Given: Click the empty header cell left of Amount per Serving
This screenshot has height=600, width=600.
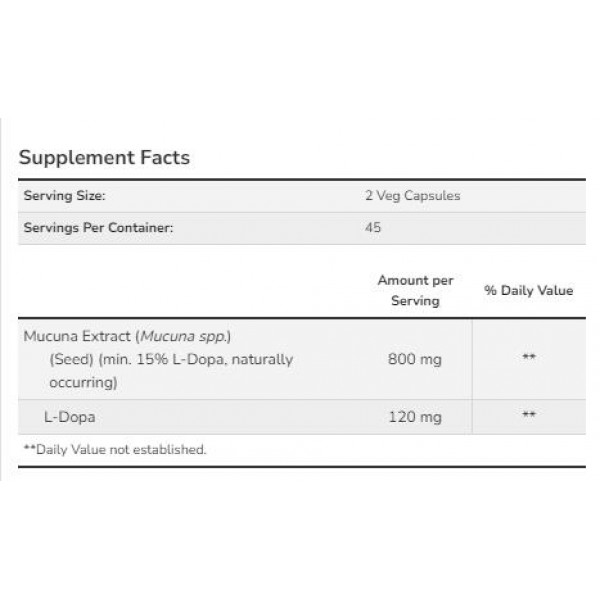Looking at the screenshot, I should coord(185,291).
